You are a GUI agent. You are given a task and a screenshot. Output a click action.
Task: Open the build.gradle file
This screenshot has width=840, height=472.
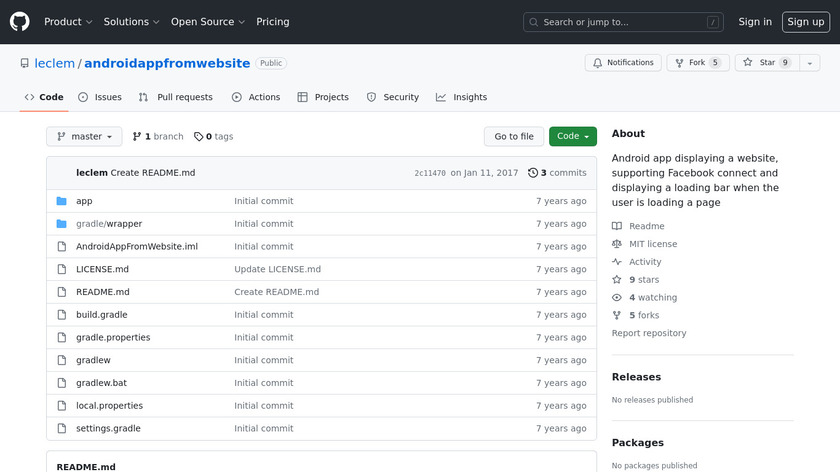[102, 315]
